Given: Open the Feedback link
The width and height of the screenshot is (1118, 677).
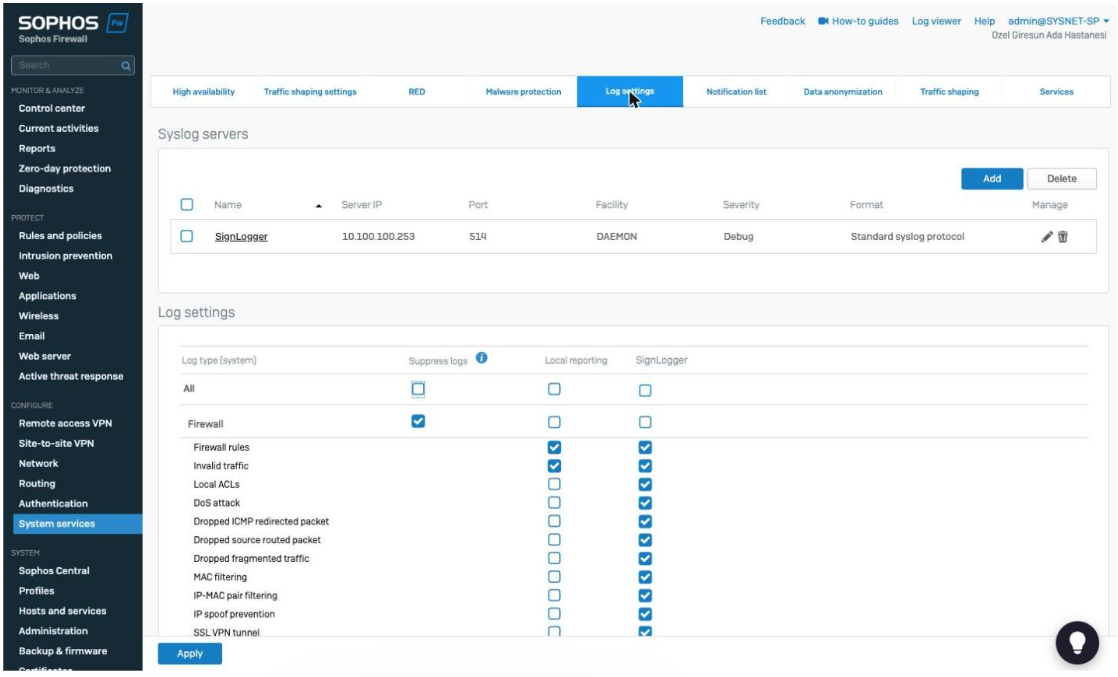Looking at the screenshot, I should point(782,21).
